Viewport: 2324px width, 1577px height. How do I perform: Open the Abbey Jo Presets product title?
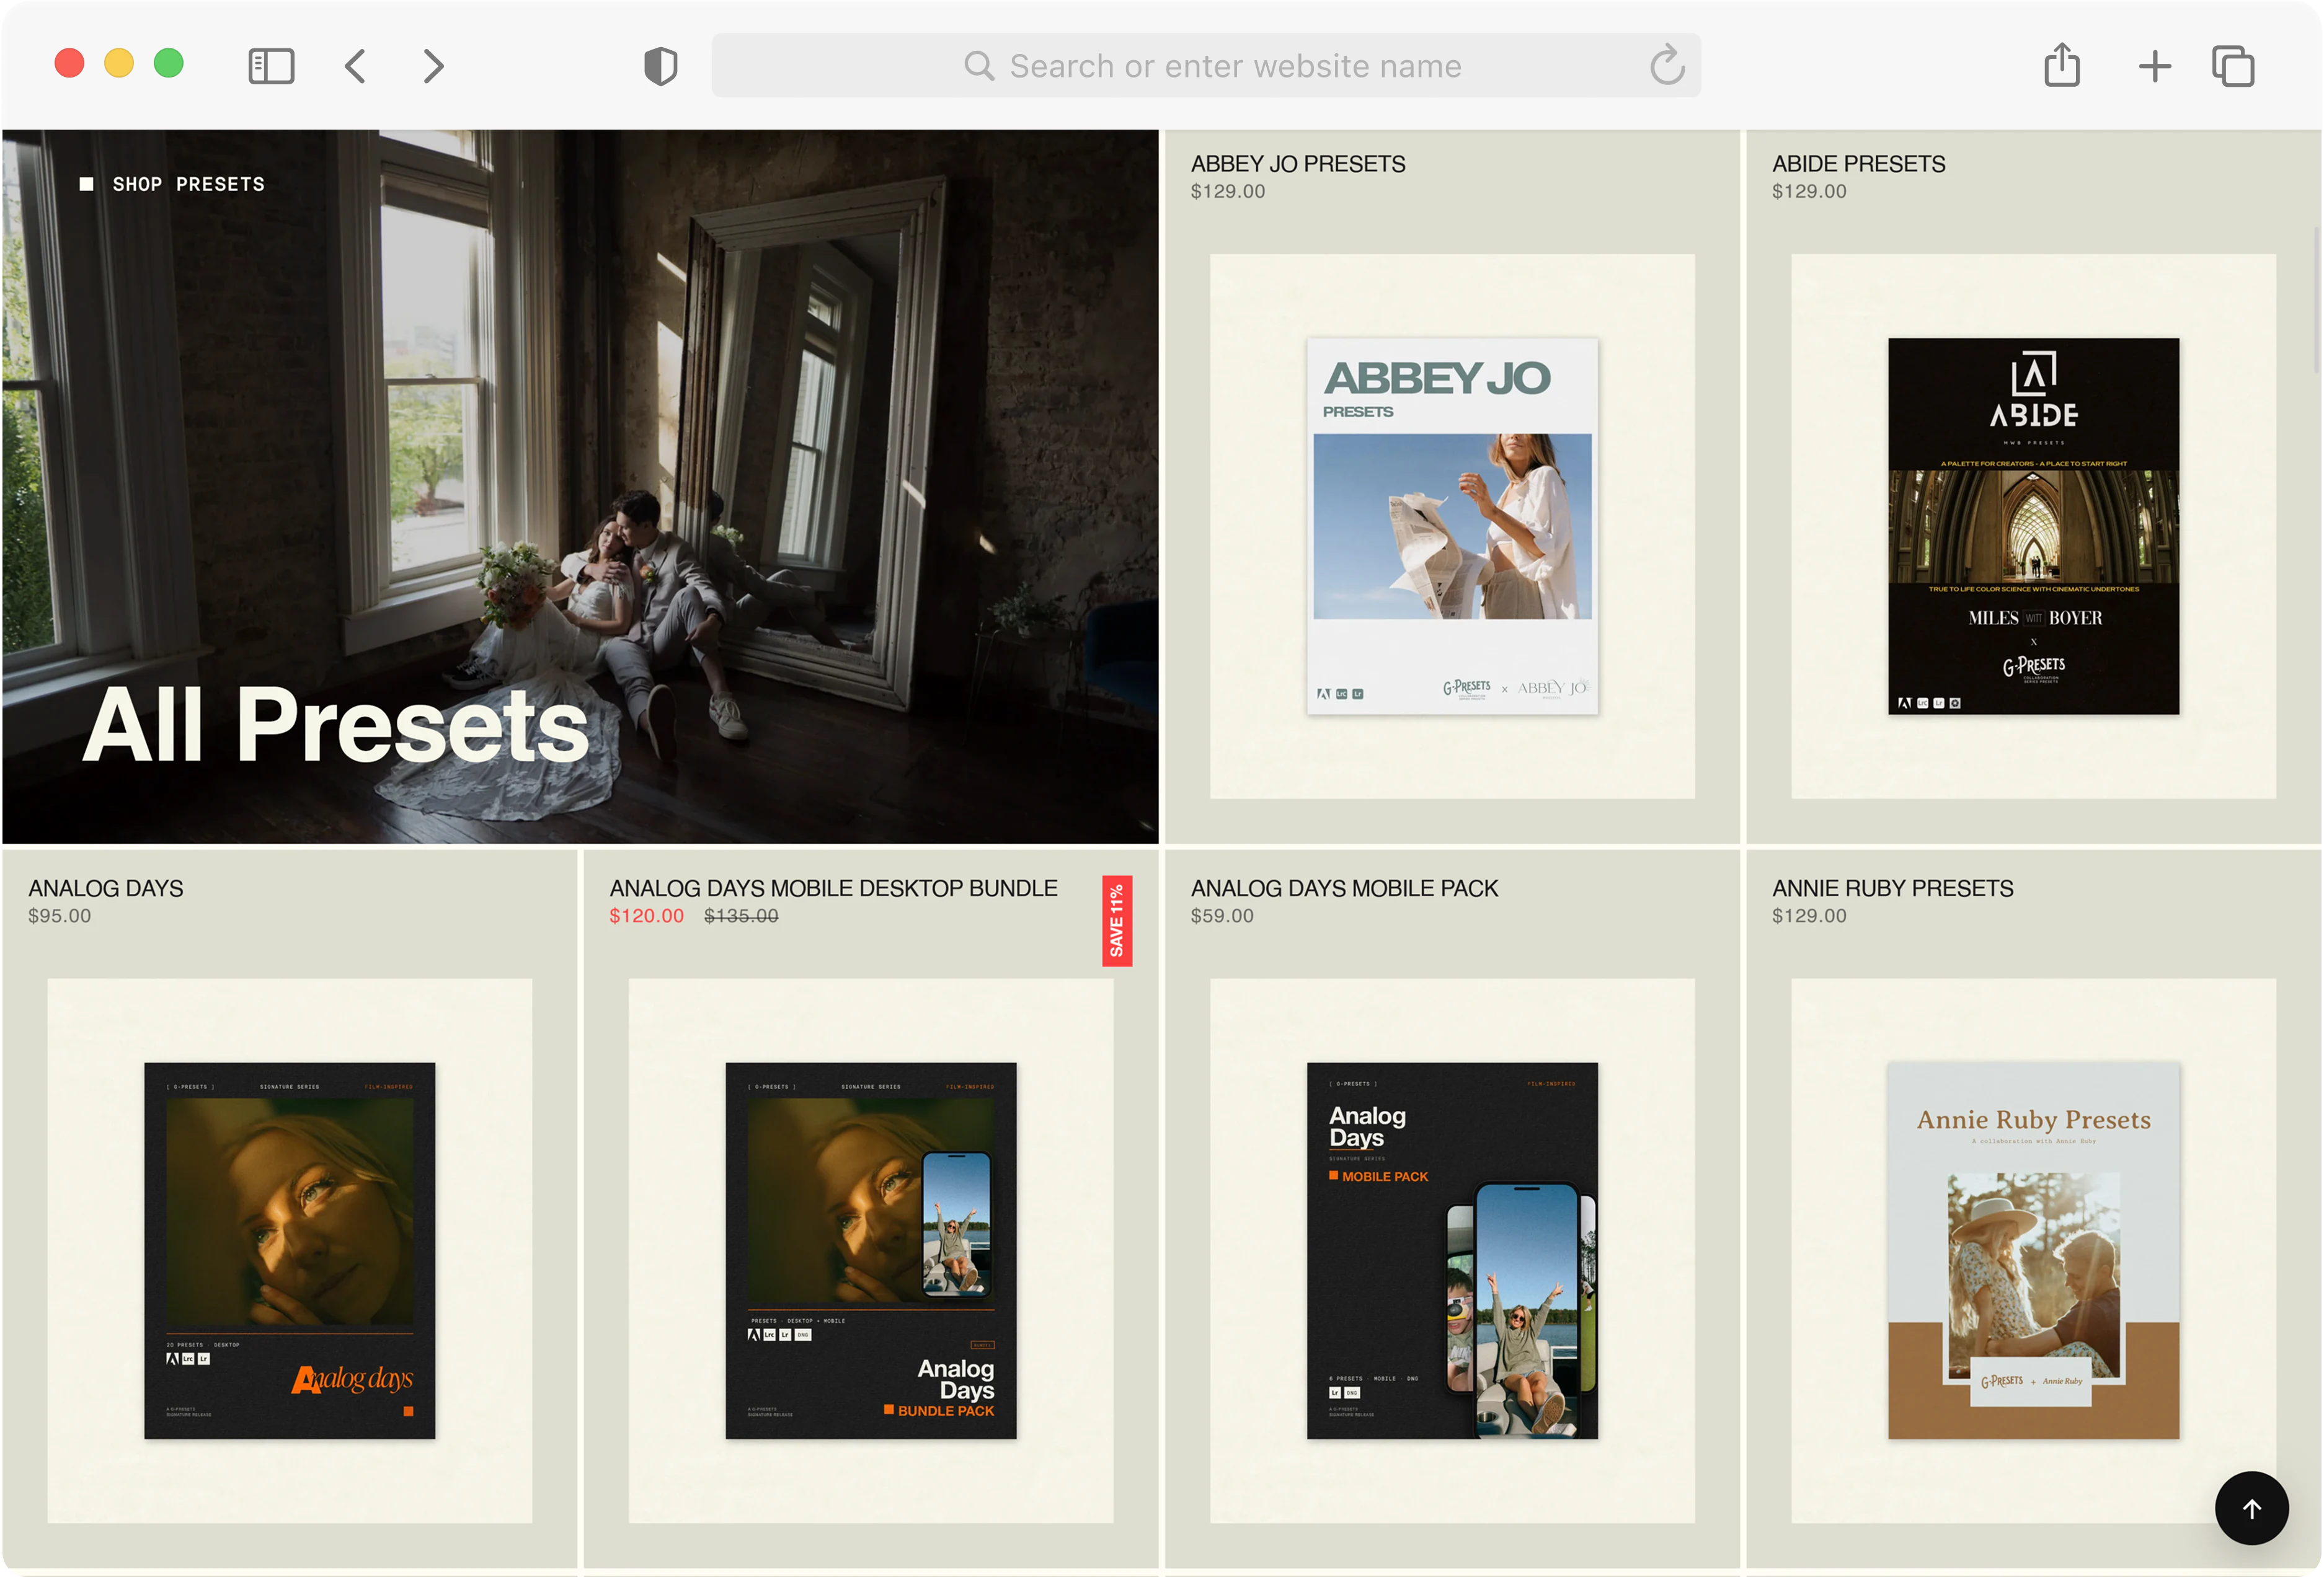pos(1298,164)
